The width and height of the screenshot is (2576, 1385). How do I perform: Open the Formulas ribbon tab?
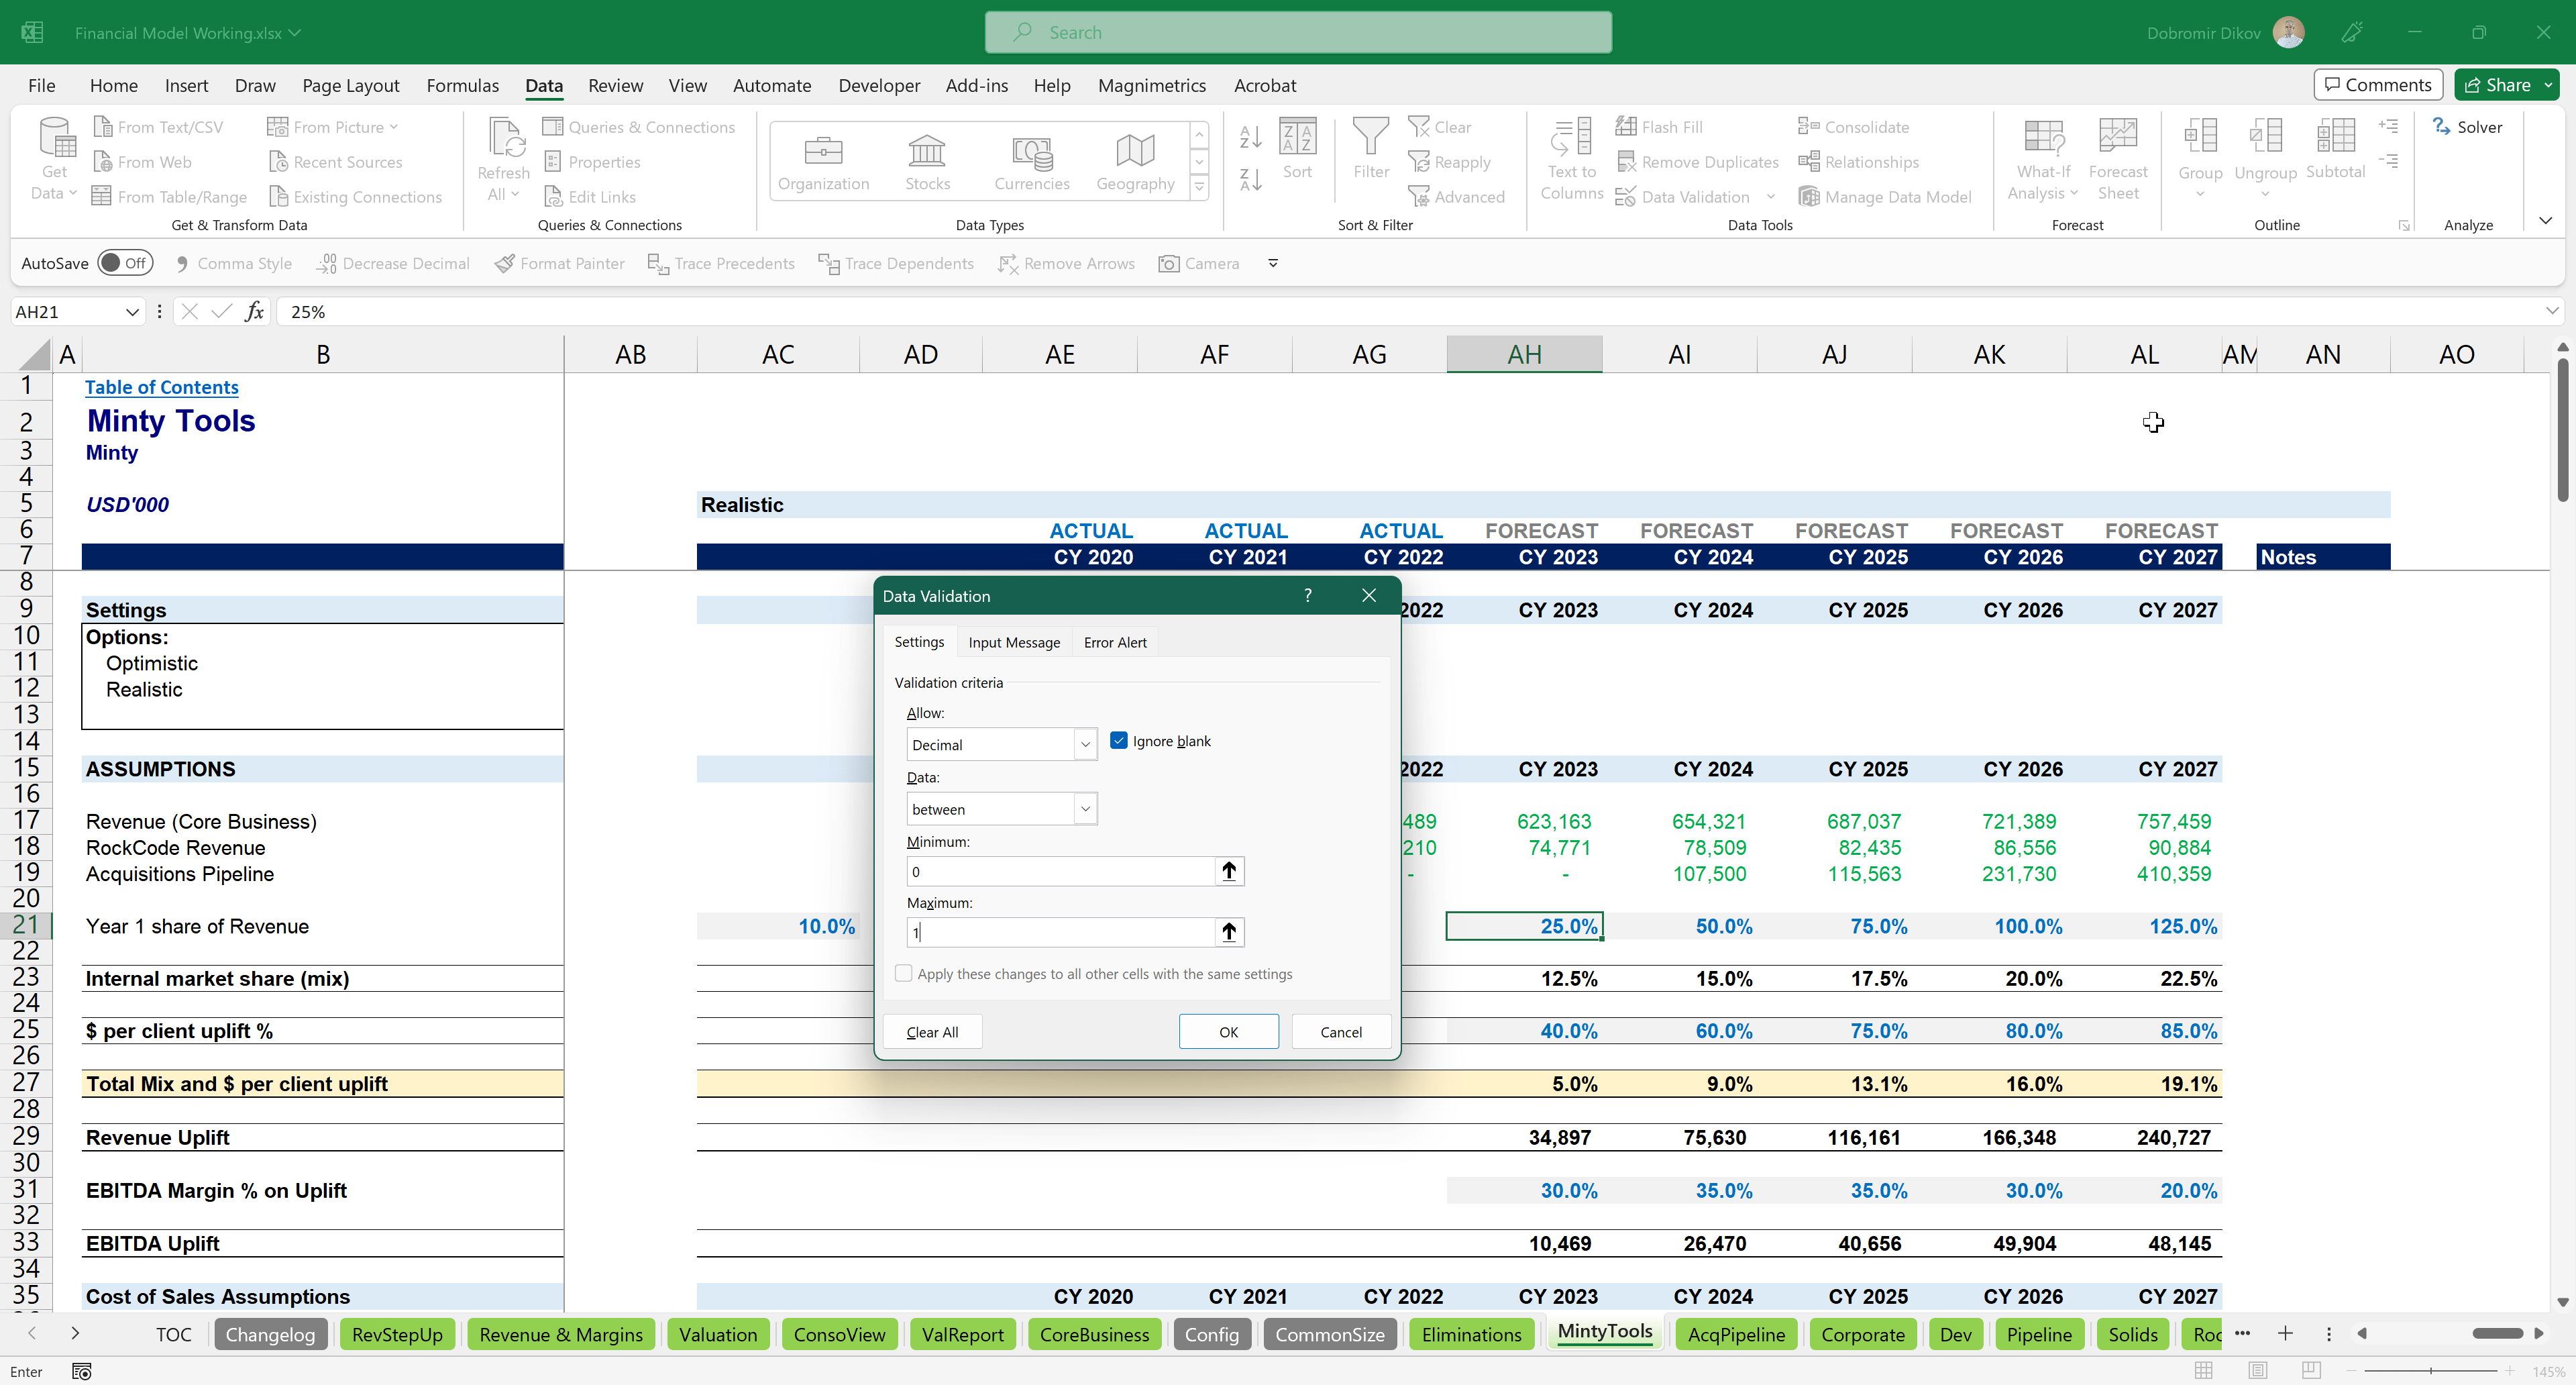[x=462, y=85]
